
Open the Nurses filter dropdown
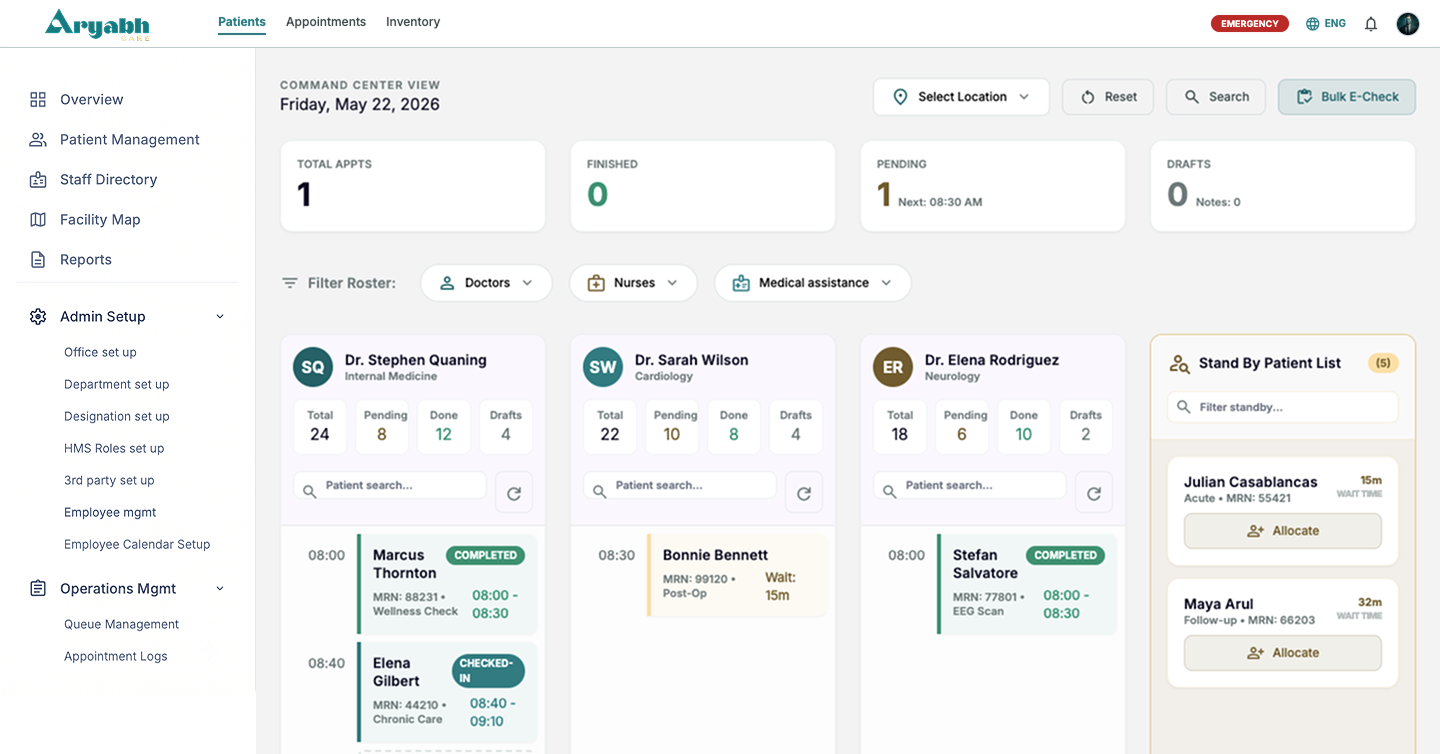point(632,283)
